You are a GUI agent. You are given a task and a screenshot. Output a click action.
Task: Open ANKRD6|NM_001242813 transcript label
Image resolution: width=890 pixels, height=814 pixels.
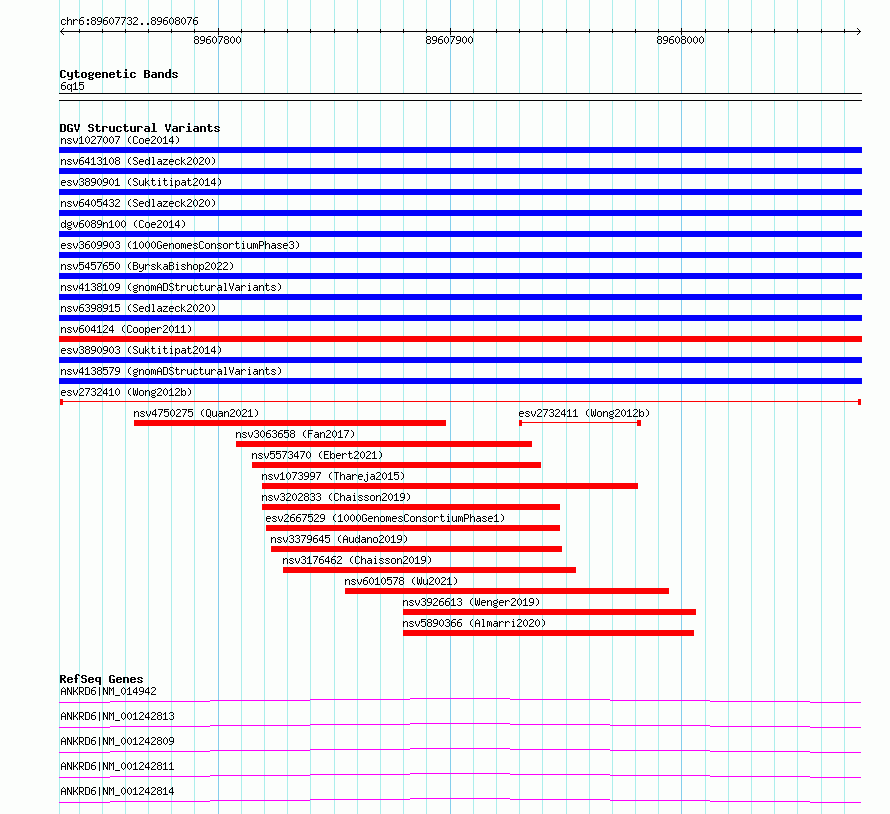point(117,716)
